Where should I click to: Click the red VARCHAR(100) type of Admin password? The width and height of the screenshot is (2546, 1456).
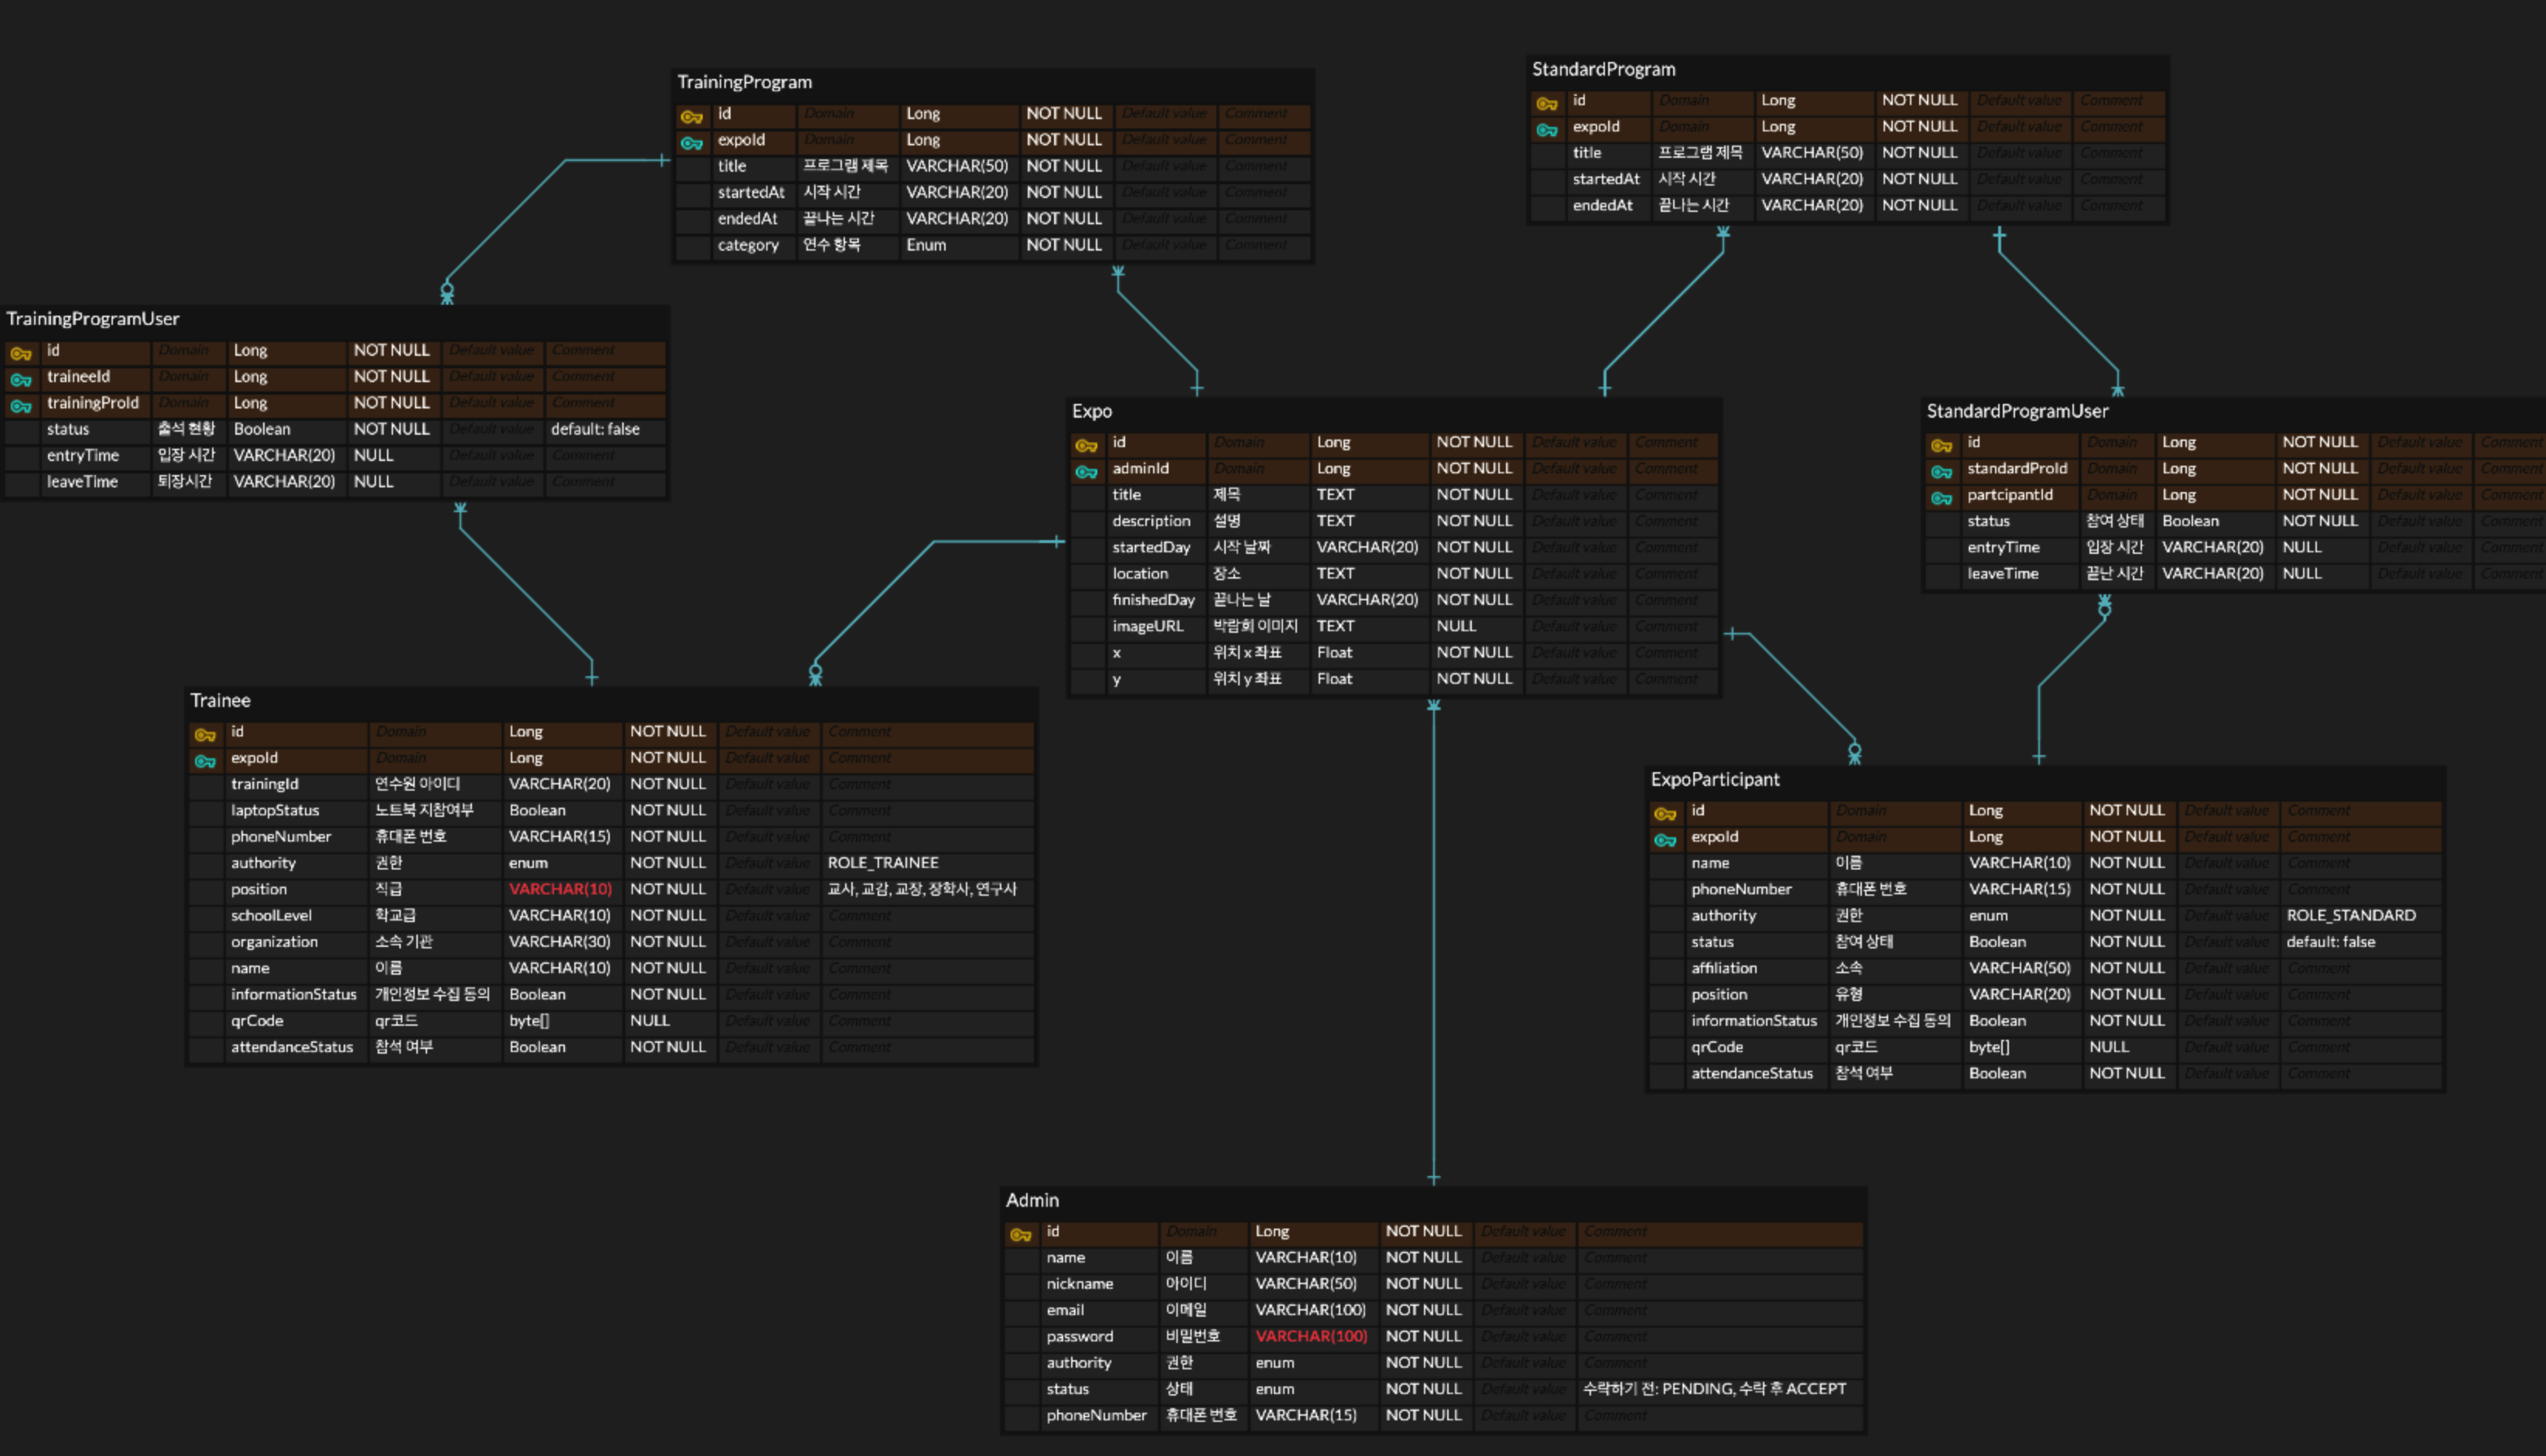coord(1310,1336)
